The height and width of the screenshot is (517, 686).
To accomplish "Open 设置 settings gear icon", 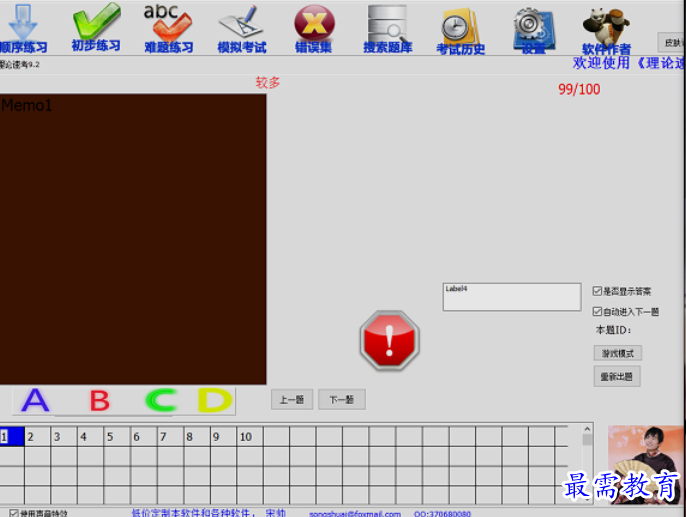I will (x=533, y=31).
